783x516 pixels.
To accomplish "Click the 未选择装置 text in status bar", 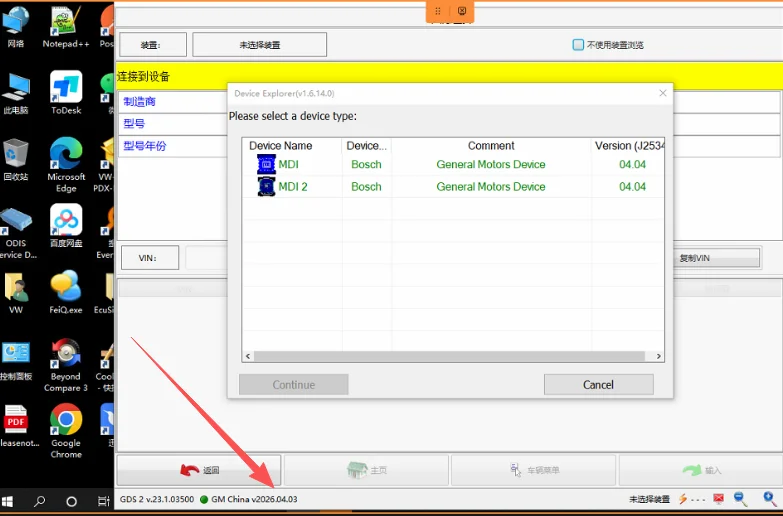I will pos(649,499).
